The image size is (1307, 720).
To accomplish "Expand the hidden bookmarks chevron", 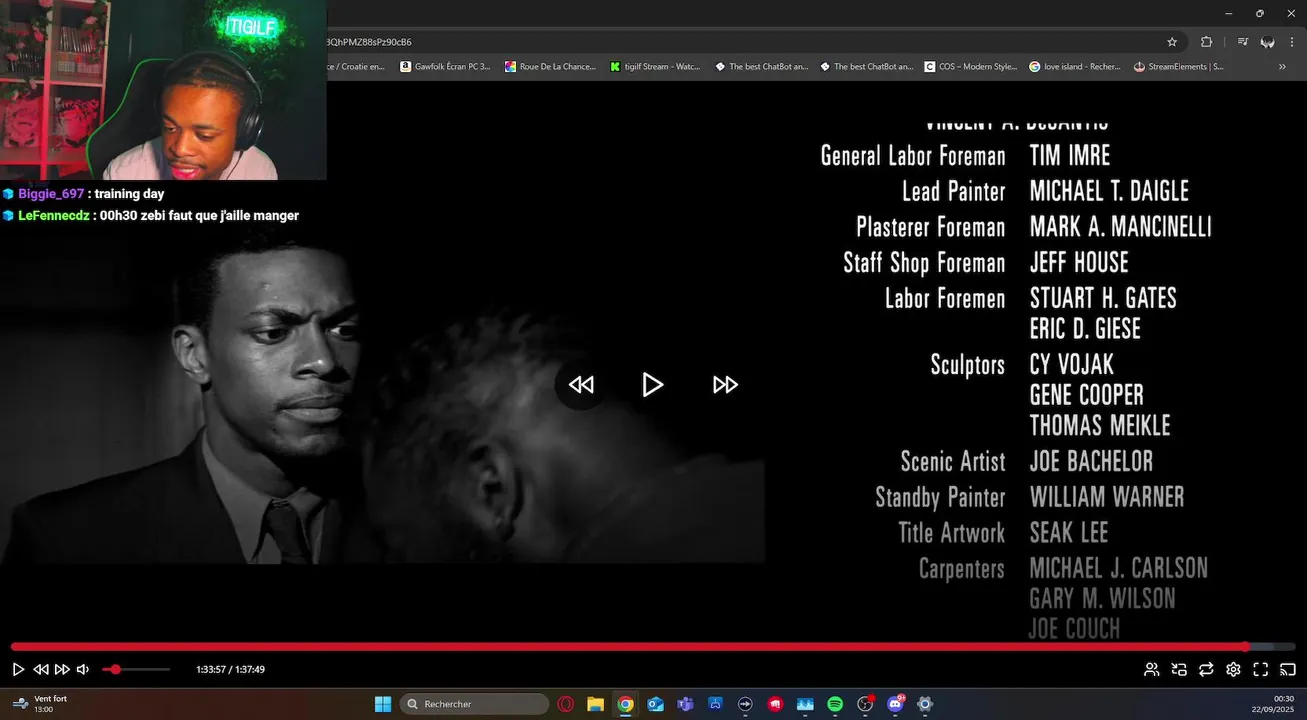I will point(1282,67).
